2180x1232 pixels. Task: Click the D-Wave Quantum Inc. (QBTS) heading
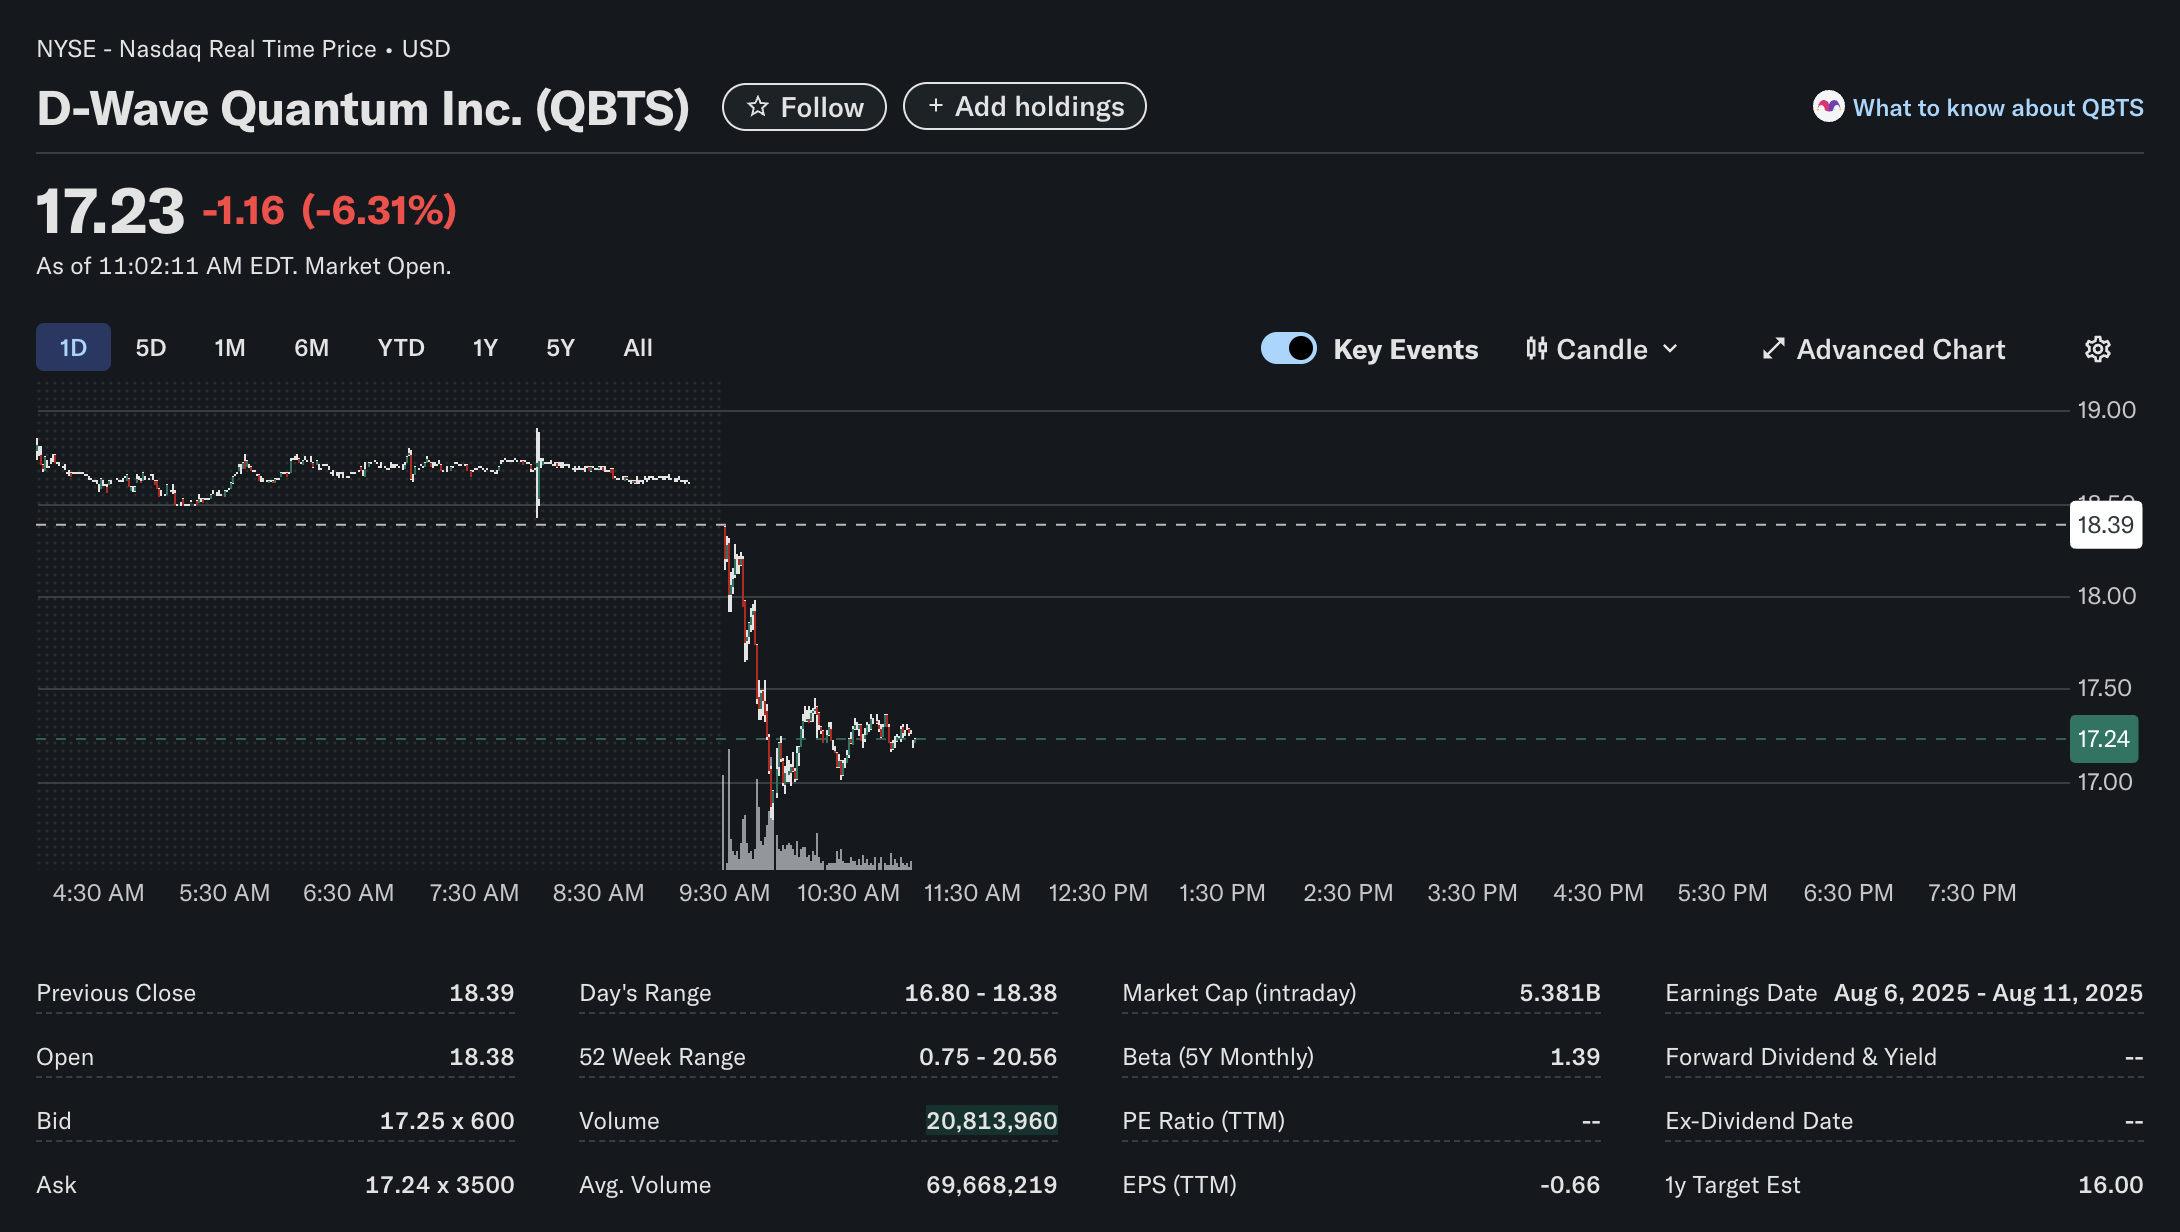[363, 108]
